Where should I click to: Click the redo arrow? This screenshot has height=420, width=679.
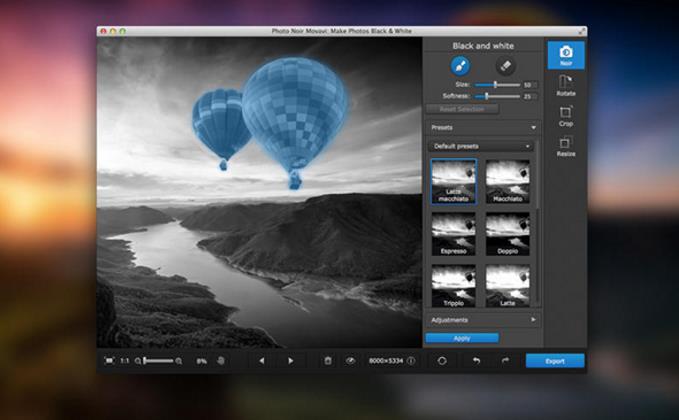coord(505,361)
